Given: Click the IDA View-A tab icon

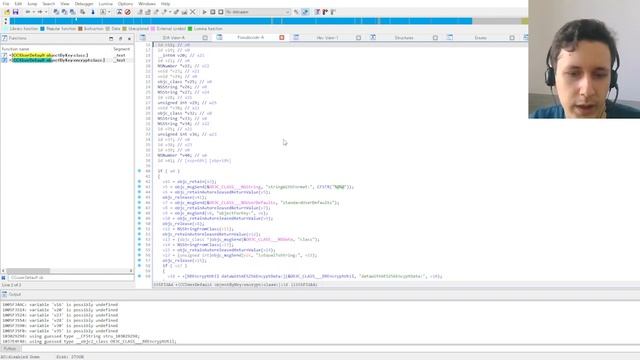Looking at the screenshot, I should click(142, 38).
